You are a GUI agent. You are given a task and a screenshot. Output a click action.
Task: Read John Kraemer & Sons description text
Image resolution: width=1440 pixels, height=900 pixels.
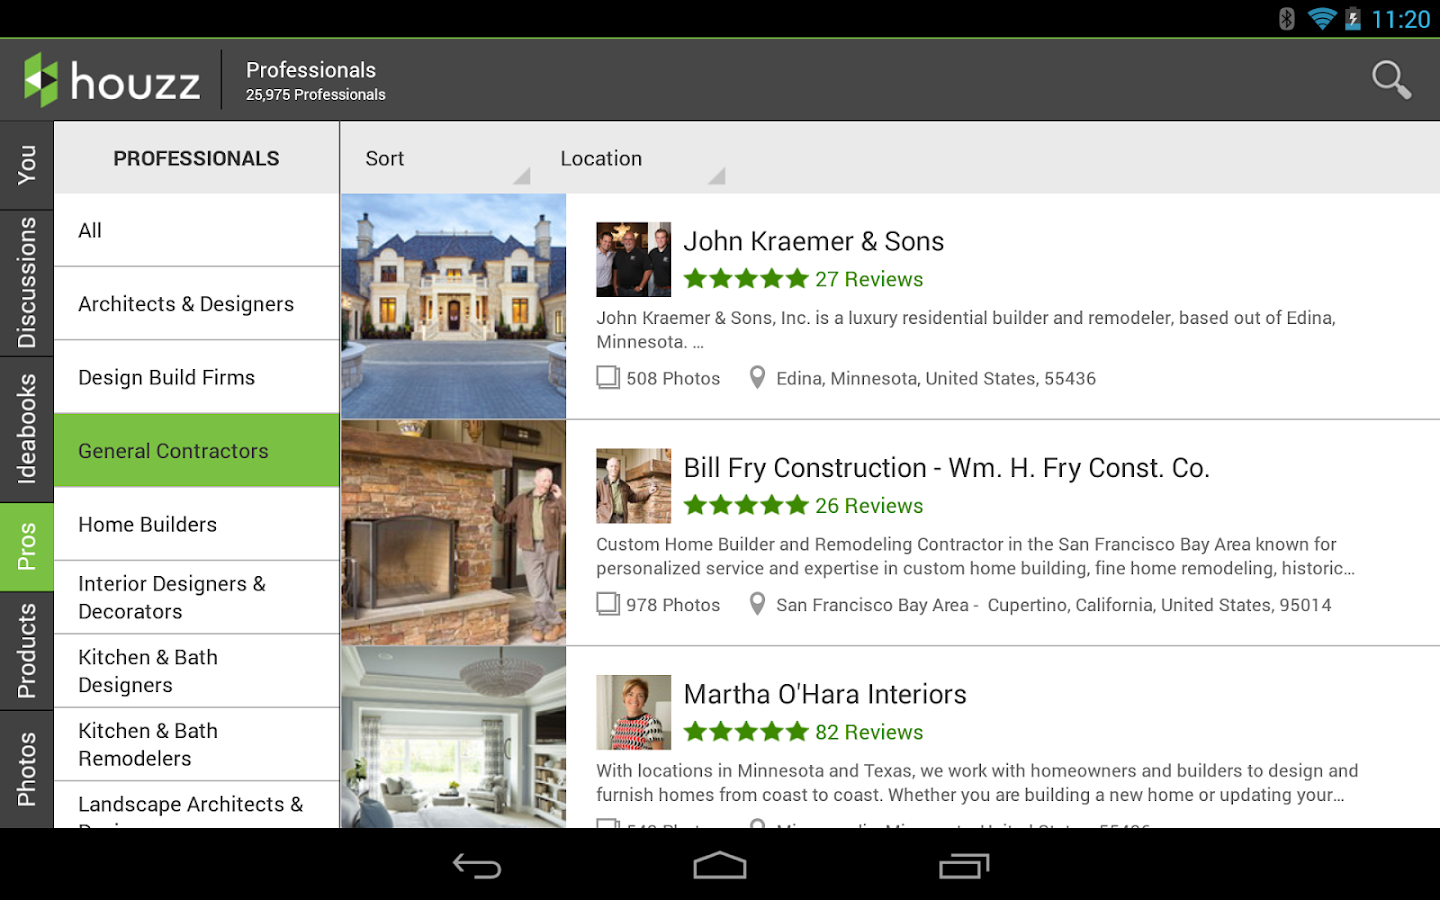pyautogui.click(x=966, y=330)
